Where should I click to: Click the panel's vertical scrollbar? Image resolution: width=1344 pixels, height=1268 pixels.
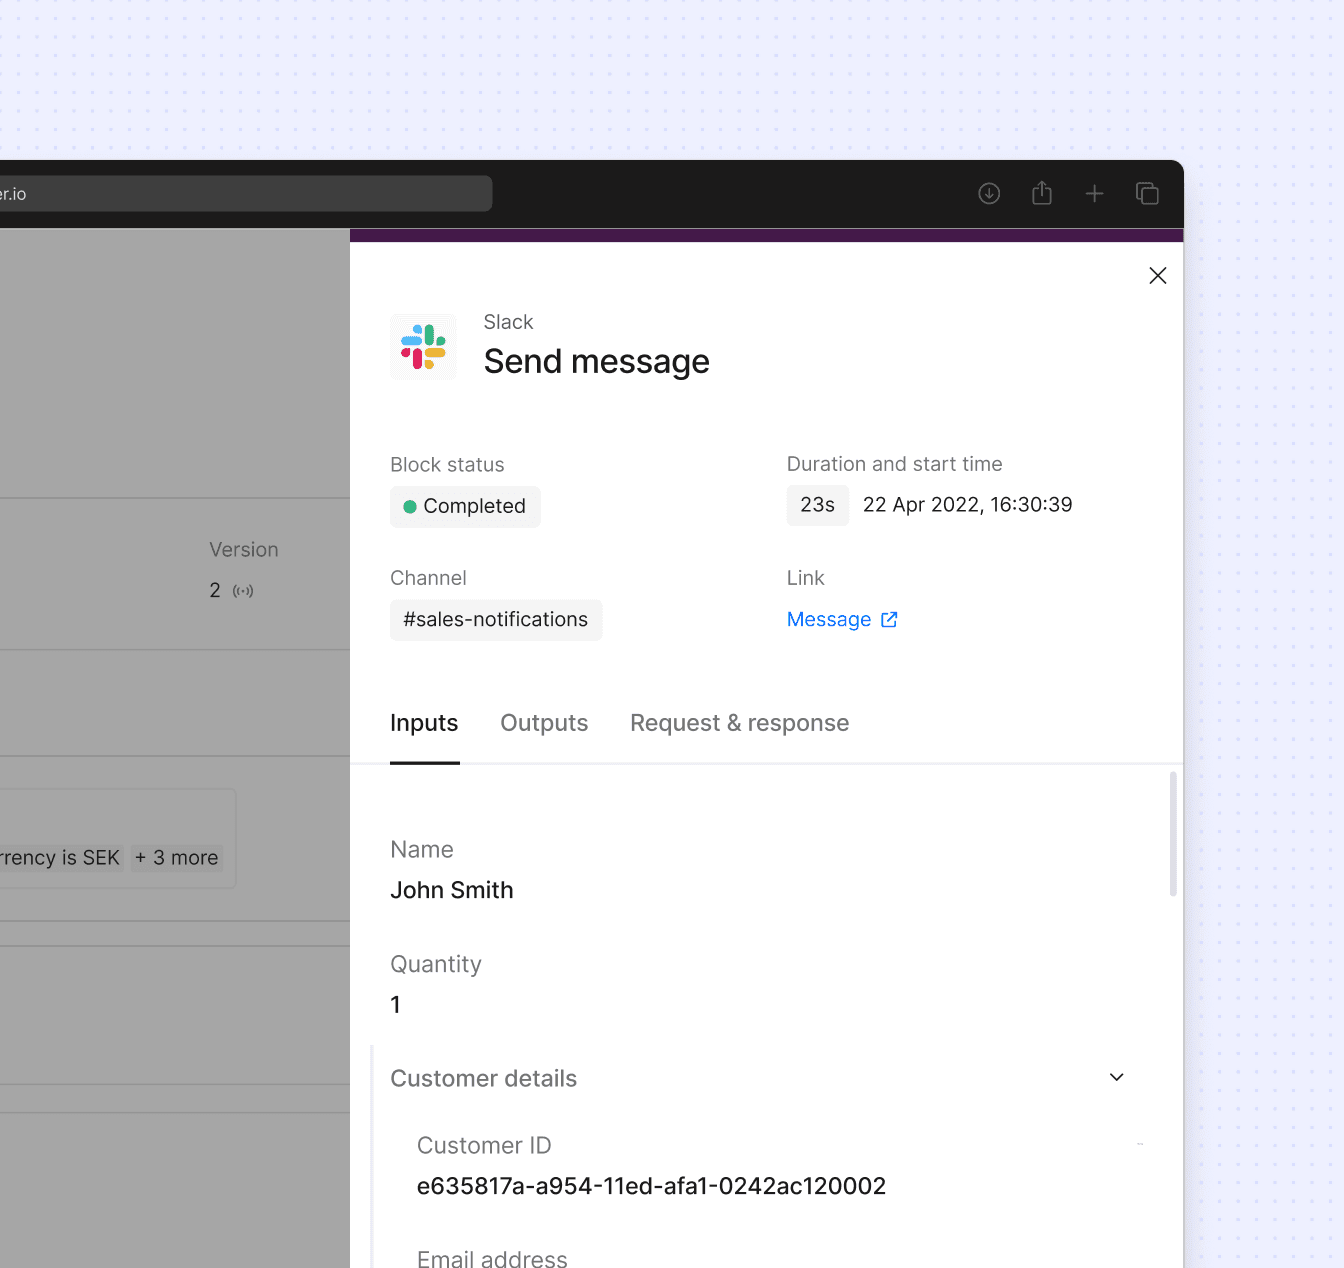coord(1173,834)
